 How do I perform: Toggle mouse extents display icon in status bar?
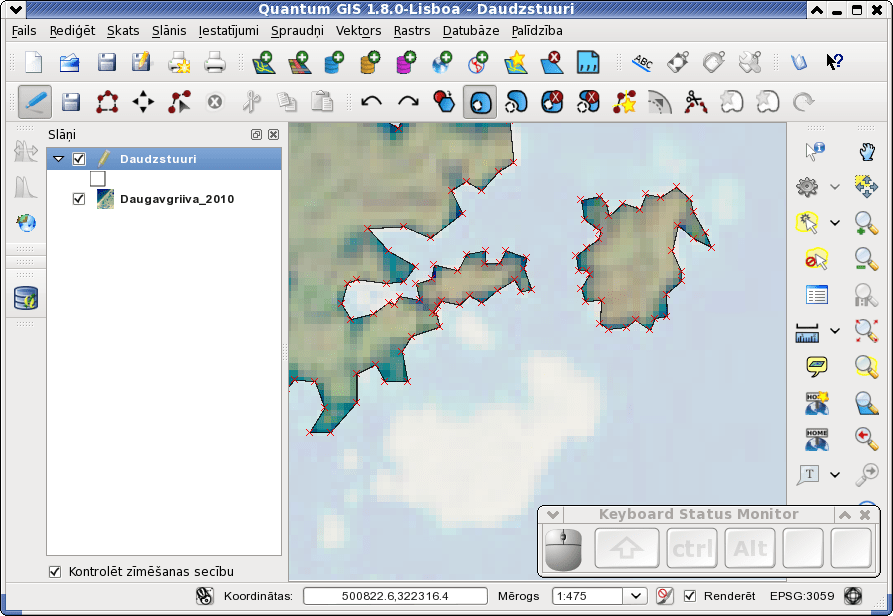point(204,596)
